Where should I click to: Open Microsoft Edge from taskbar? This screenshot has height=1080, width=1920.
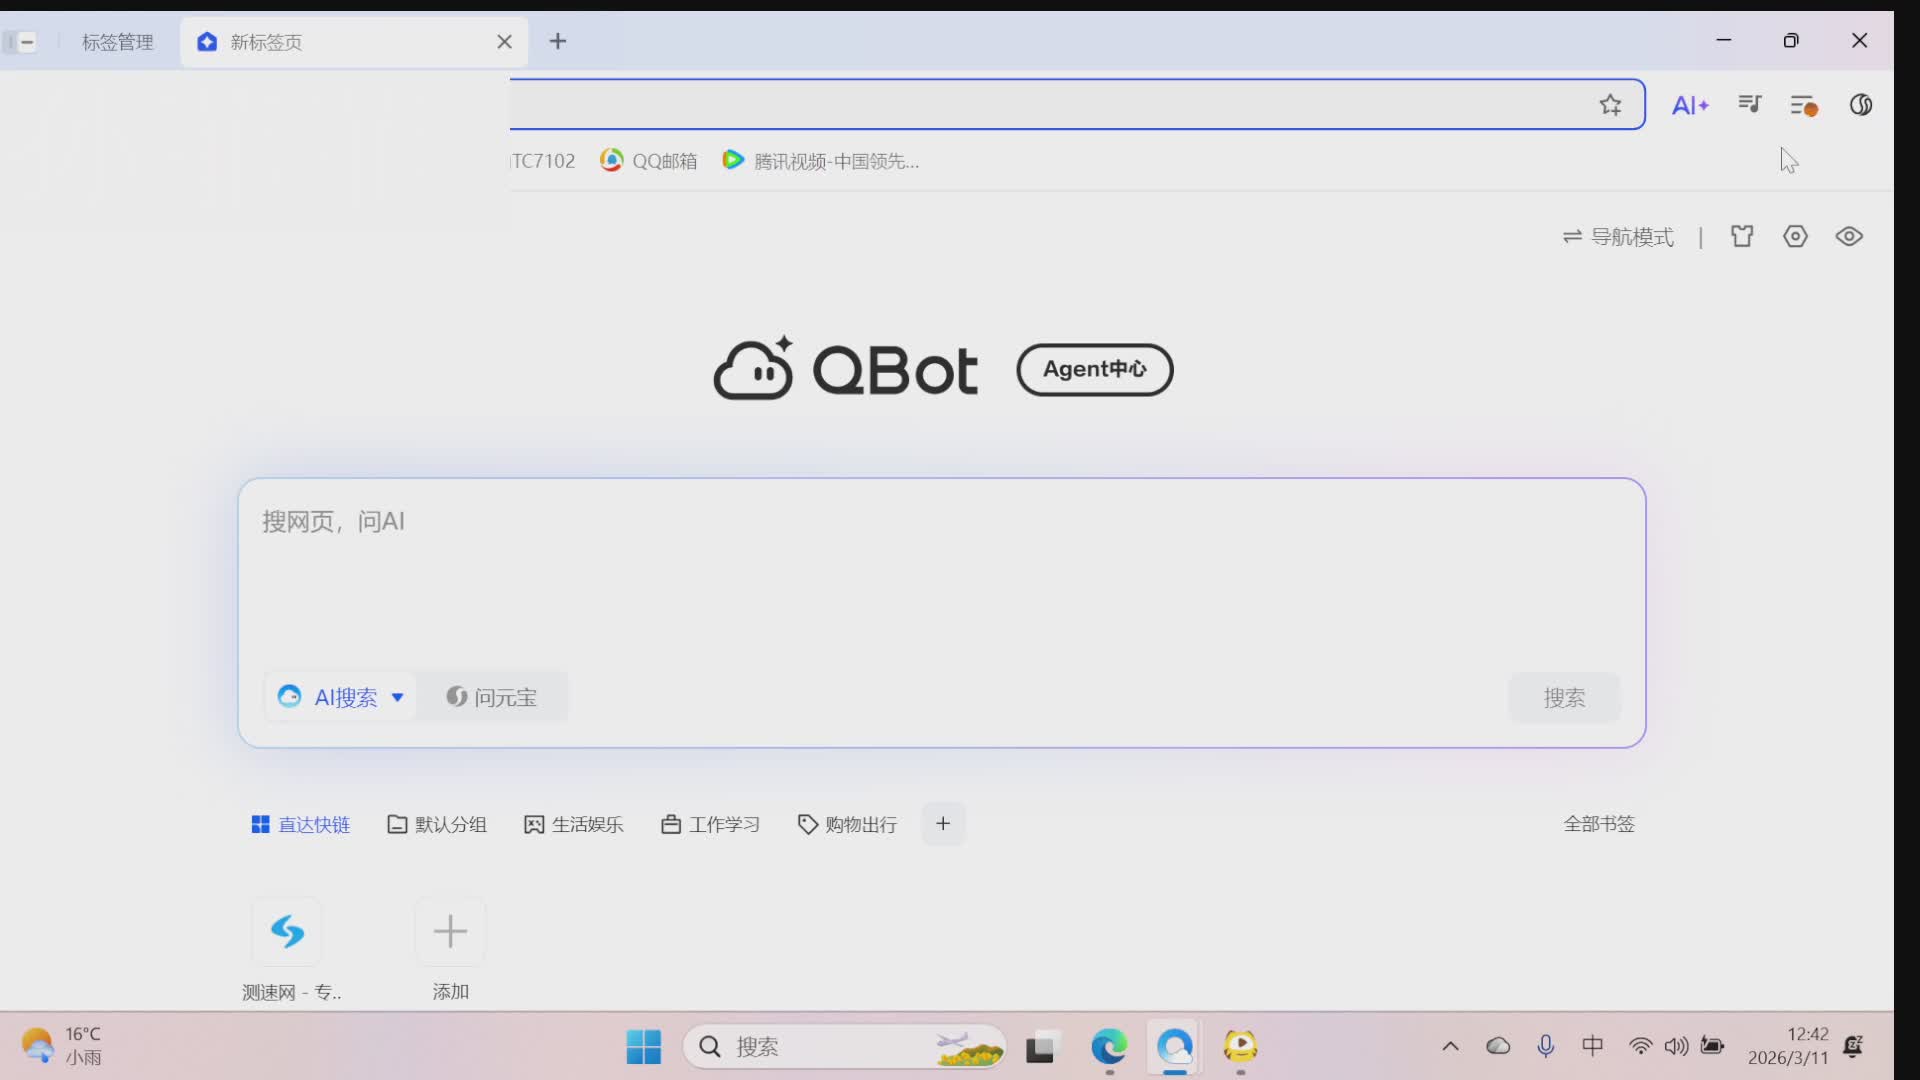point(1108,1047)
